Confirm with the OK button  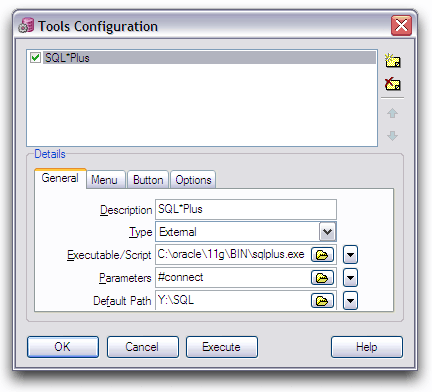[x=63, y=347]
